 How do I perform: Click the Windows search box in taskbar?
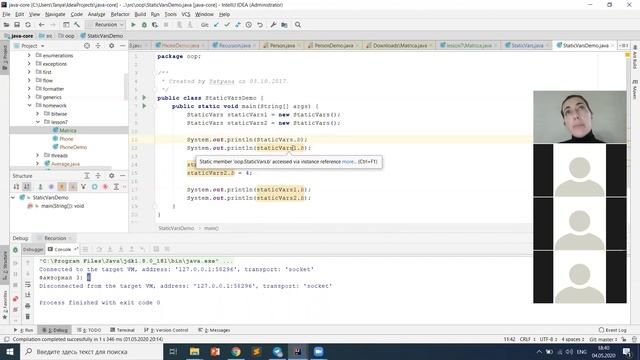tap(91, 351)
